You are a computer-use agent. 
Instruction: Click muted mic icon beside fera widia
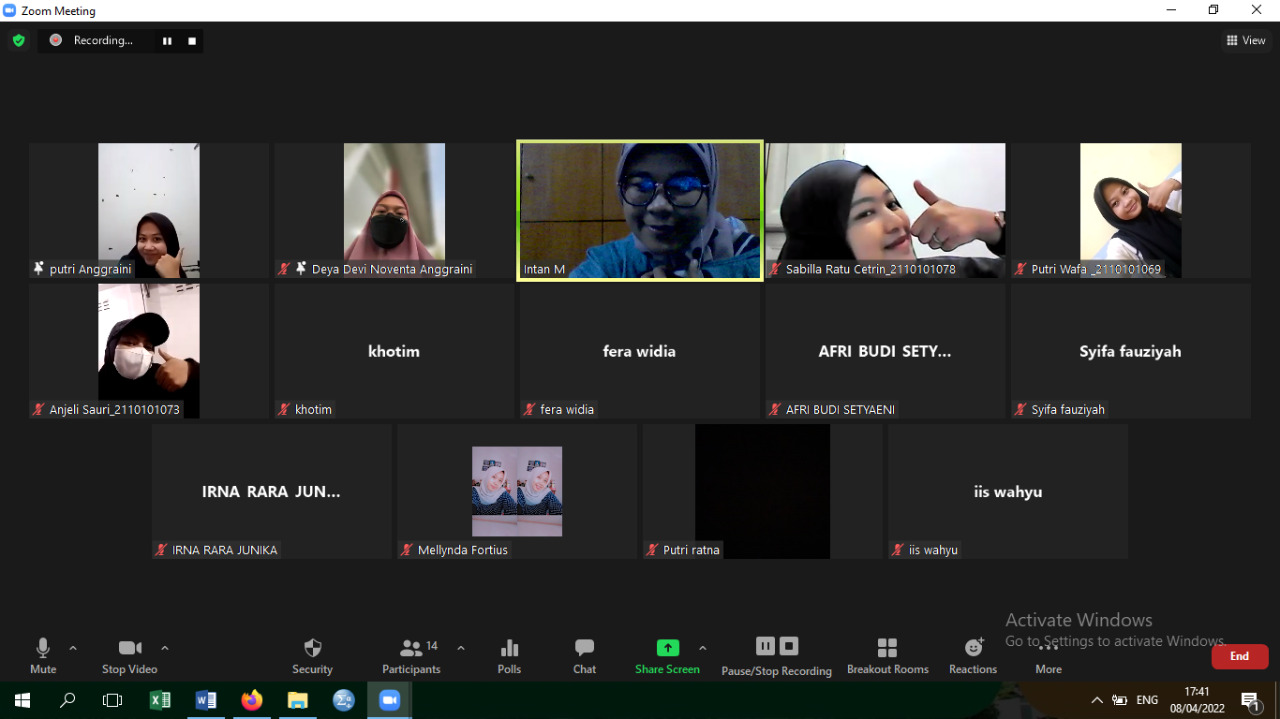(x=530, y=409)
